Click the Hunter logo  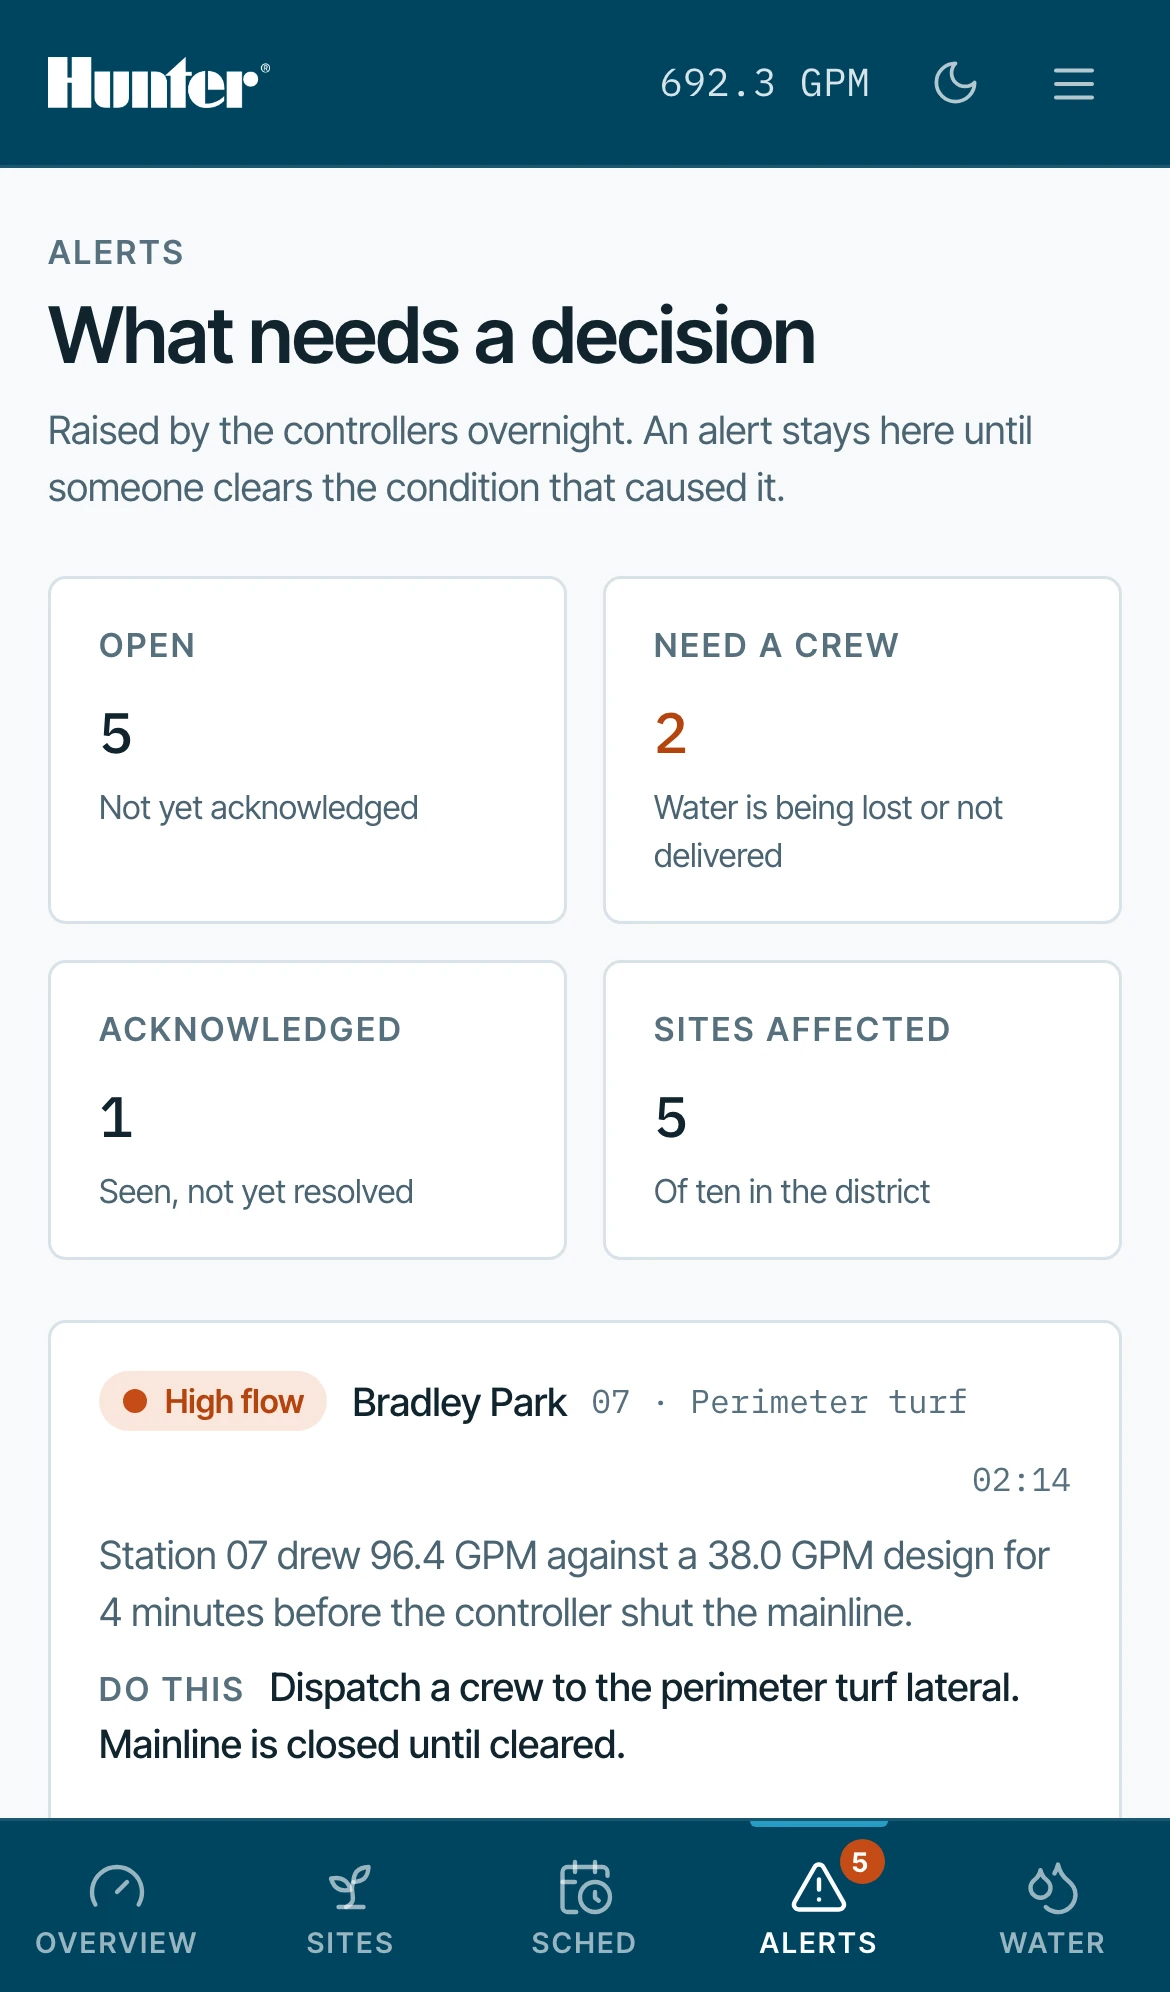tap(158, 83)
